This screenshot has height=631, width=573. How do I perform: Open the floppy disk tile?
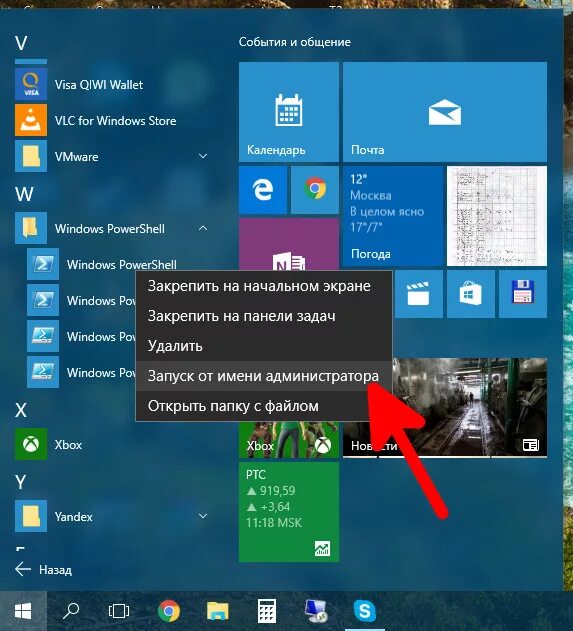523,294
